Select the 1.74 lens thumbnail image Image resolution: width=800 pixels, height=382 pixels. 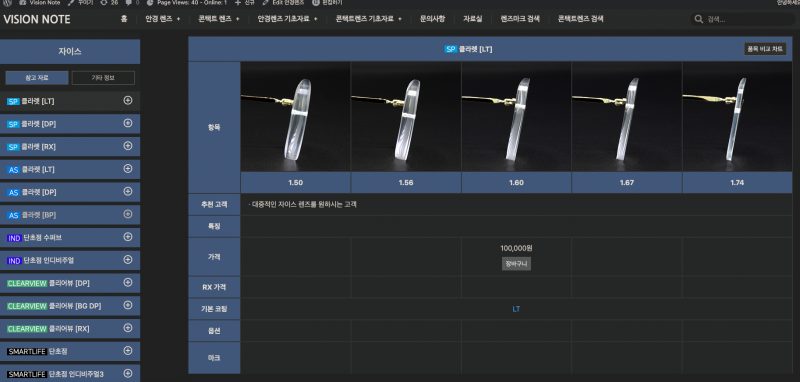(737, 117)
